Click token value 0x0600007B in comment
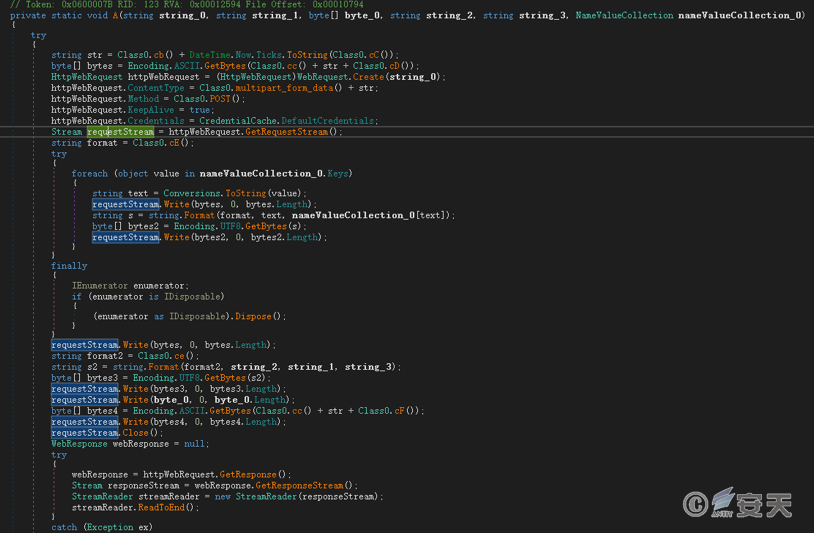814x533 pixels. pyautogui.click(x=87, y=4)
